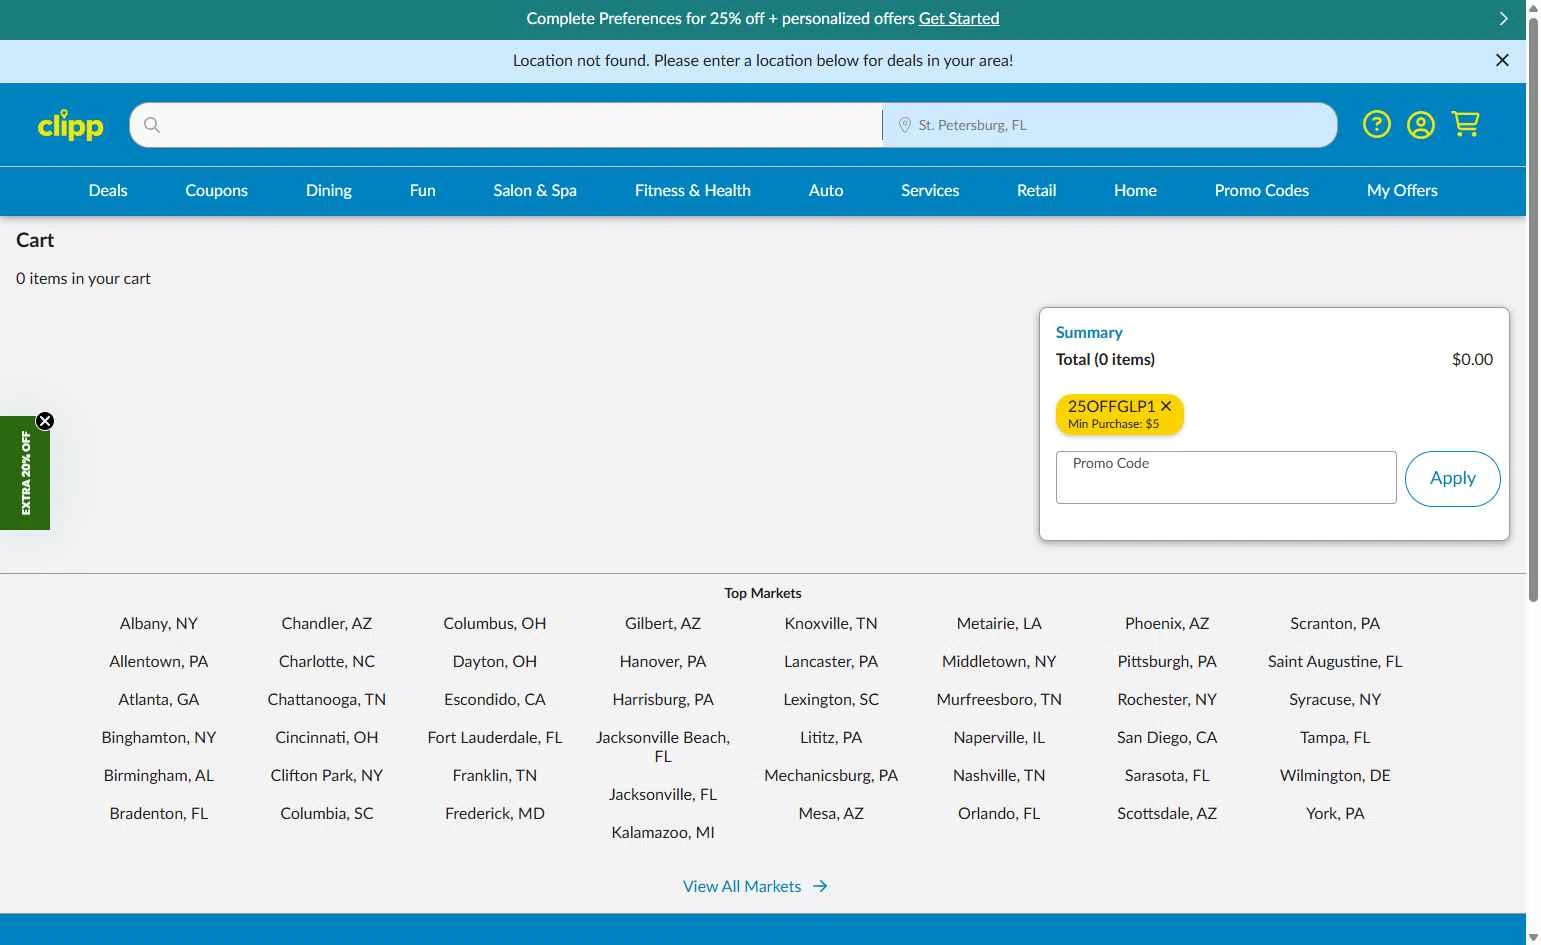Select the Harrisburg, PA market
The image size is (1541, 945).
[663, 699]
